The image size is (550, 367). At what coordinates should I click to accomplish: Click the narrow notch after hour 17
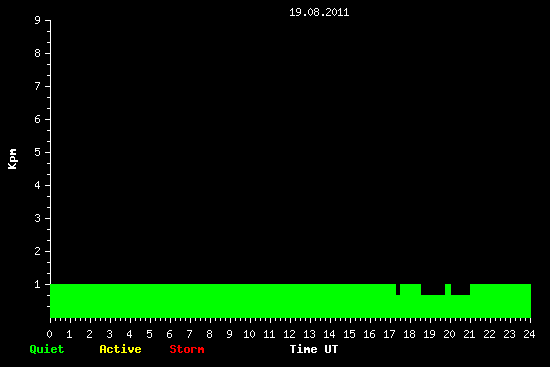[x=398, y=289]
